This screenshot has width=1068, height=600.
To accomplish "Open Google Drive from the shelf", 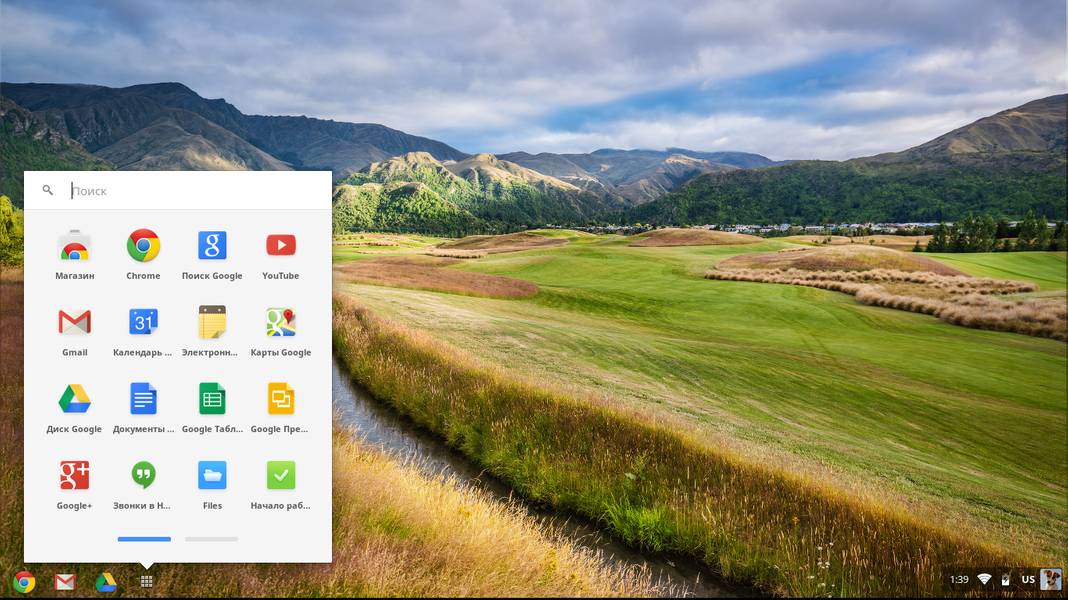I will pos(106,582).
